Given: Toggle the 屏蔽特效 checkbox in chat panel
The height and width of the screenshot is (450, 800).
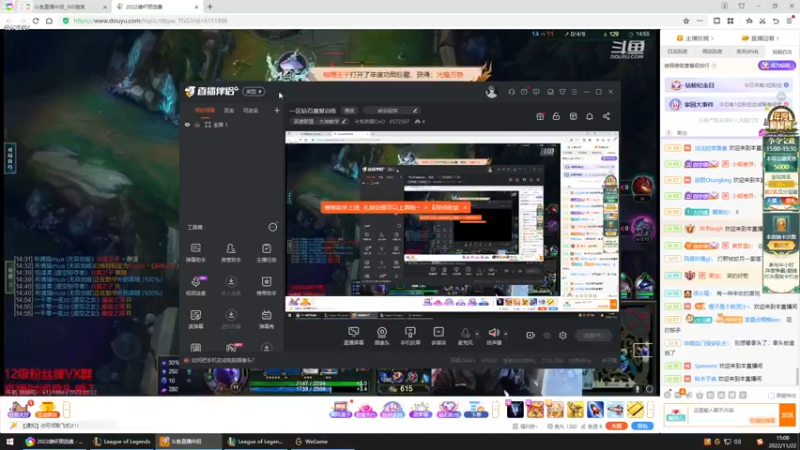Looking at the screenshot, I should (771, 395).
